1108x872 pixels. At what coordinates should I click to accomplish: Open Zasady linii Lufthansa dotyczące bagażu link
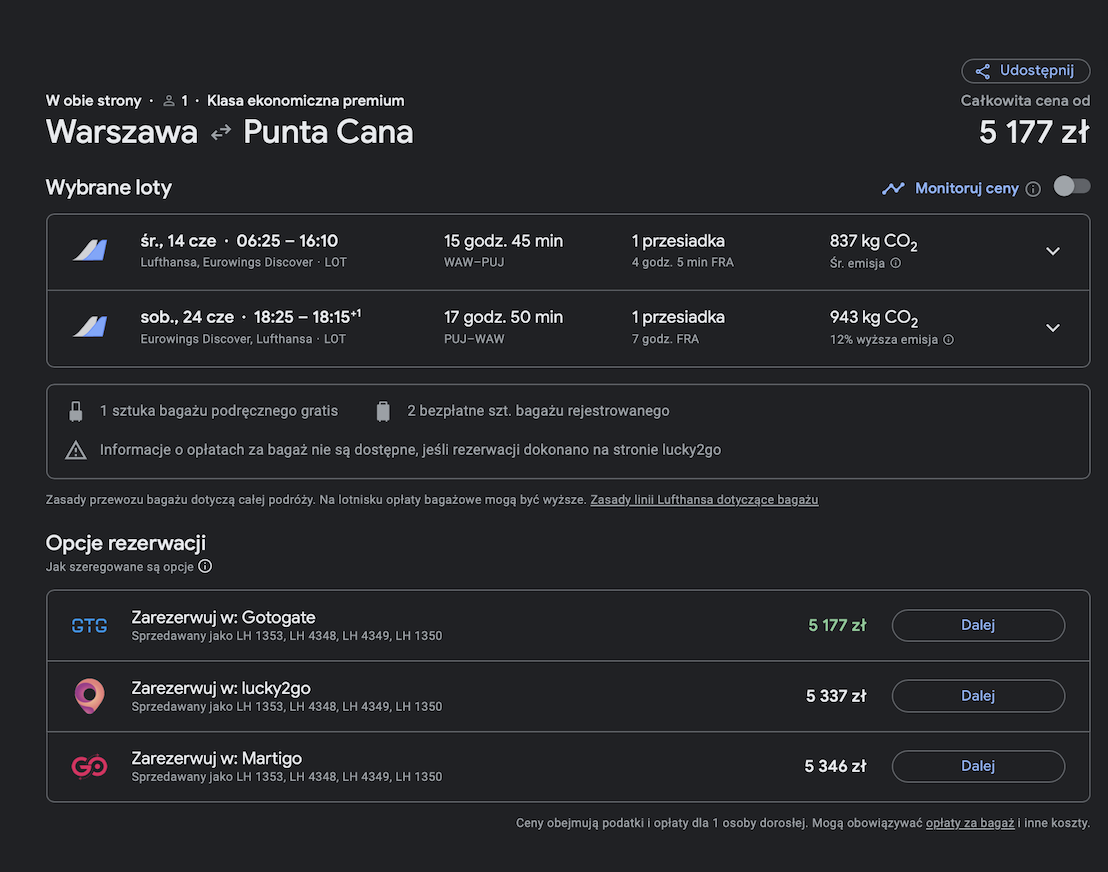[x=704, y=500]
